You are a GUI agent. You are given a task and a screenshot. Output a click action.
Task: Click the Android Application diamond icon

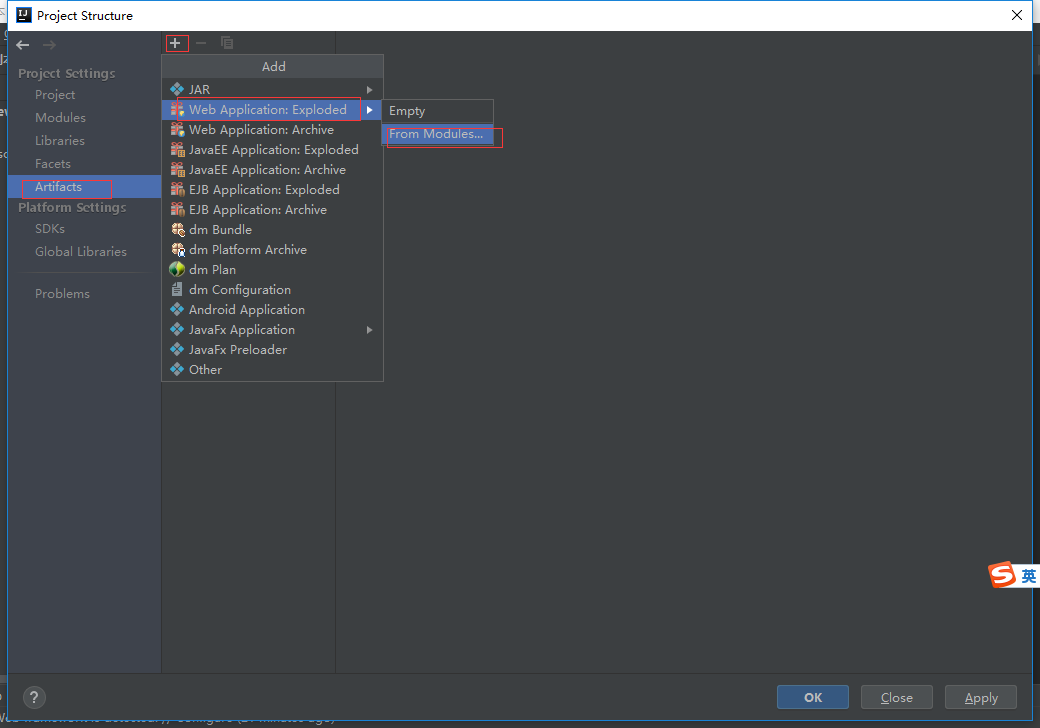click(x=177, y=309)
